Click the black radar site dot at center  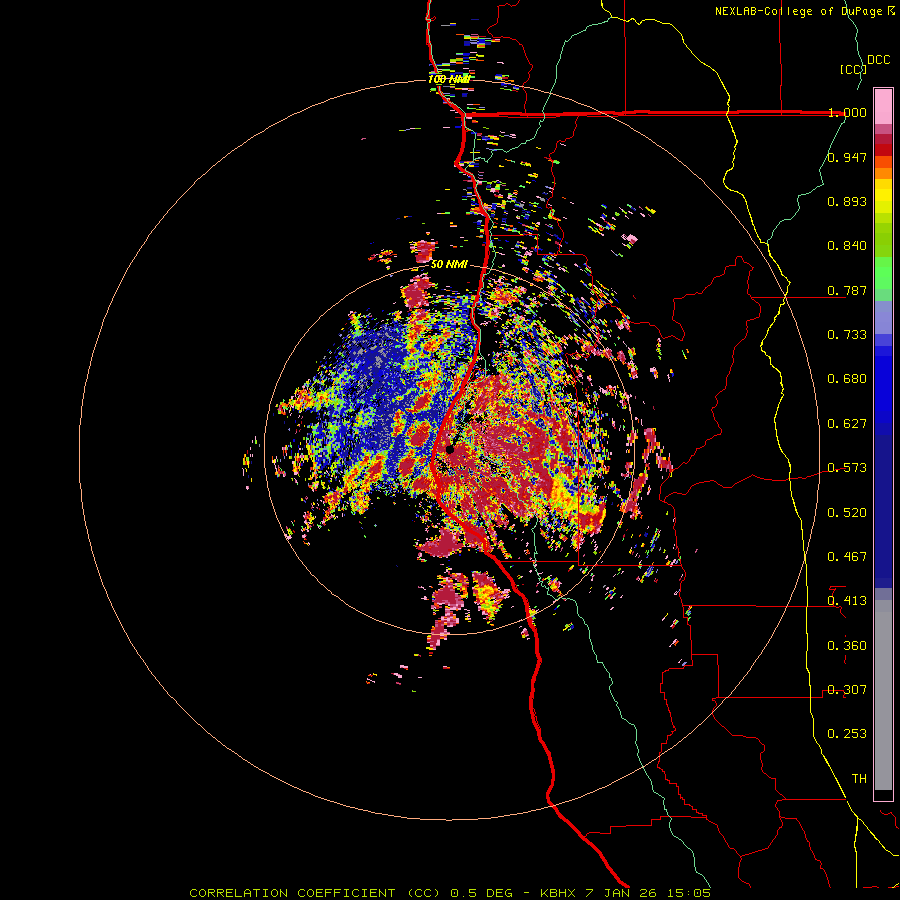point(450,449)
